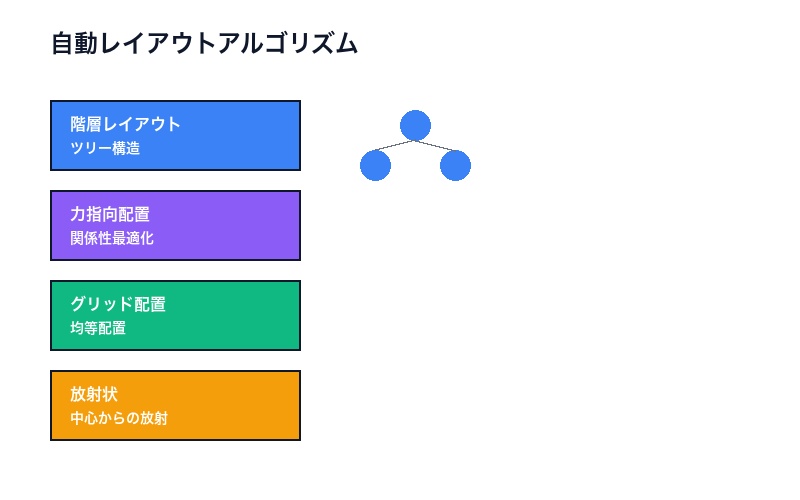
Task: Click the ツリー構造 subtitle
Action: coord(104,149)
